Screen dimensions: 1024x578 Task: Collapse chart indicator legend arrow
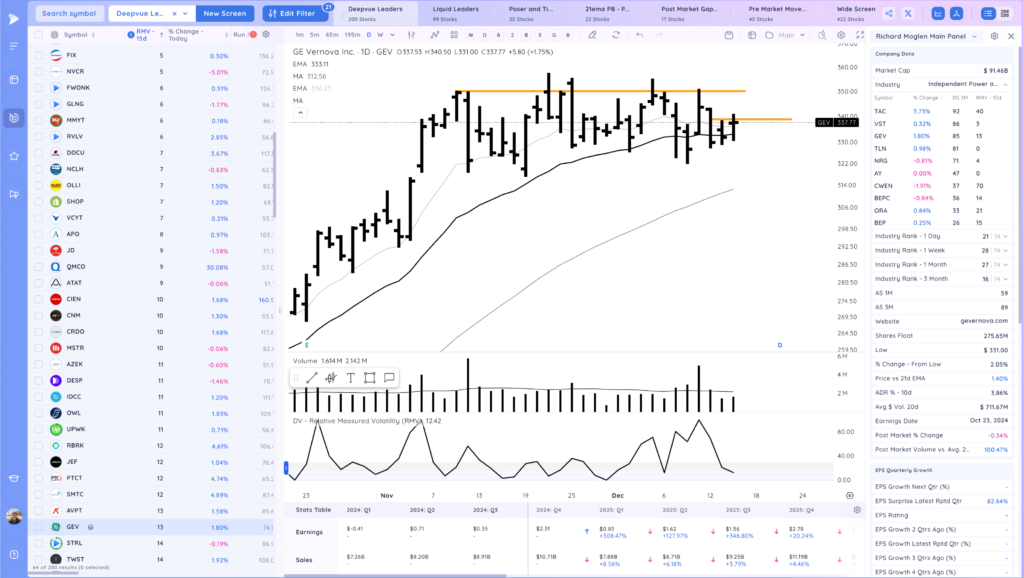[300, 112]
